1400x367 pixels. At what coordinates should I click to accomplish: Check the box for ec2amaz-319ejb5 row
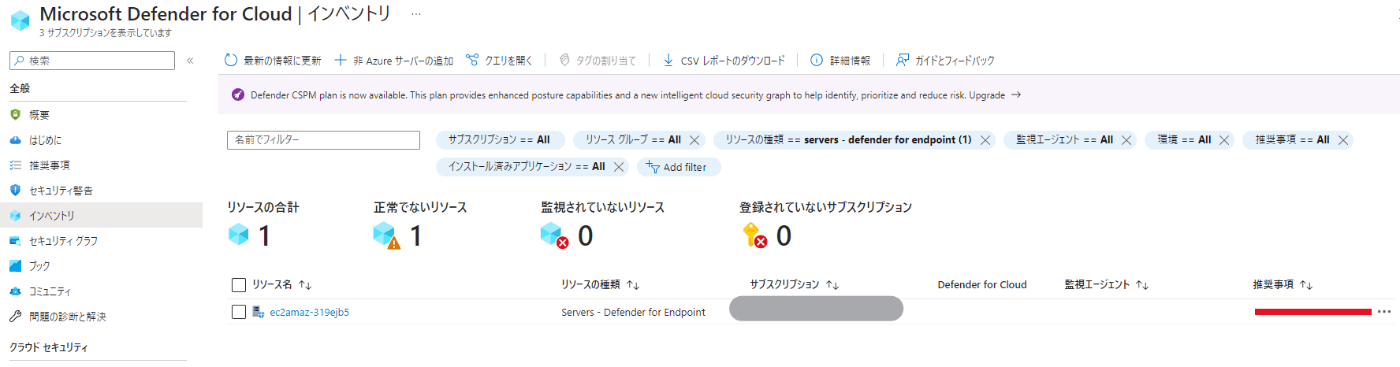click(x=238, y=312)
